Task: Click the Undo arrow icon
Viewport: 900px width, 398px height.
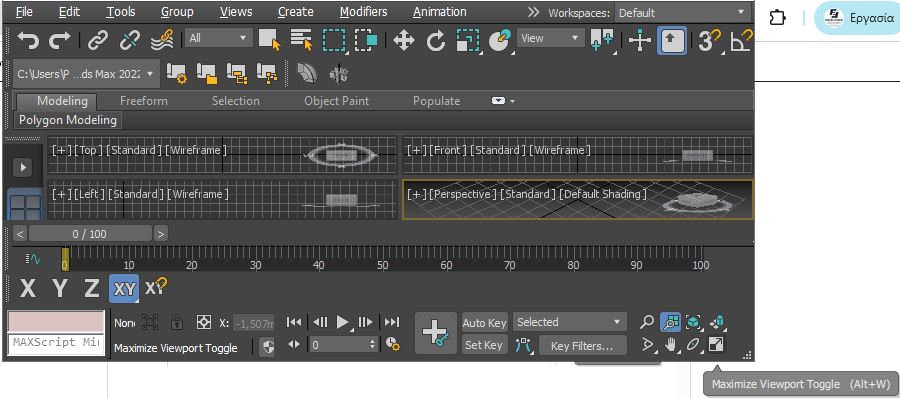Action: coord(28,40)
